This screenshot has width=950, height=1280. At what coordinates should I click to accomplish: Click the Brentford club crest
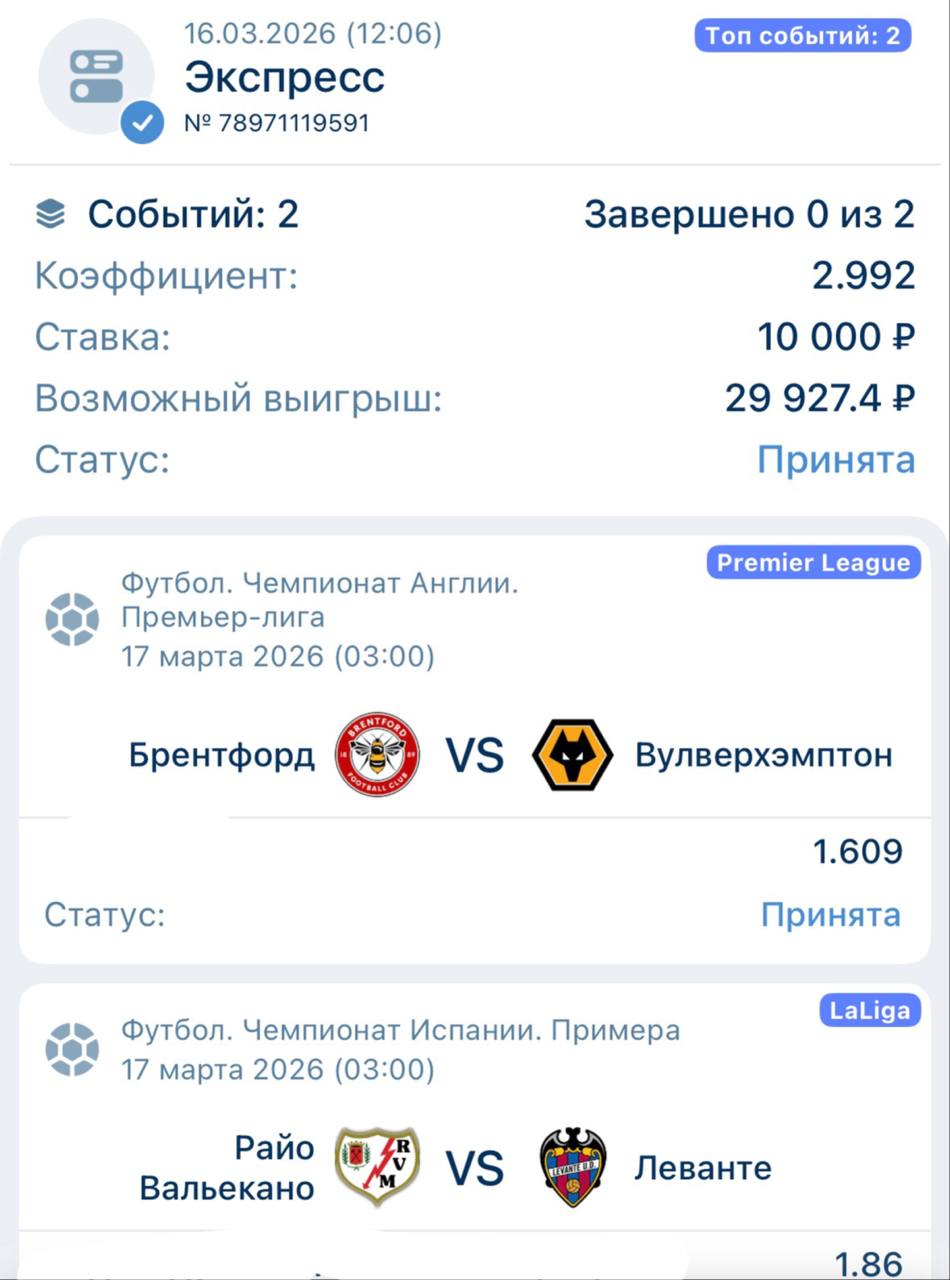click(377, 755)
